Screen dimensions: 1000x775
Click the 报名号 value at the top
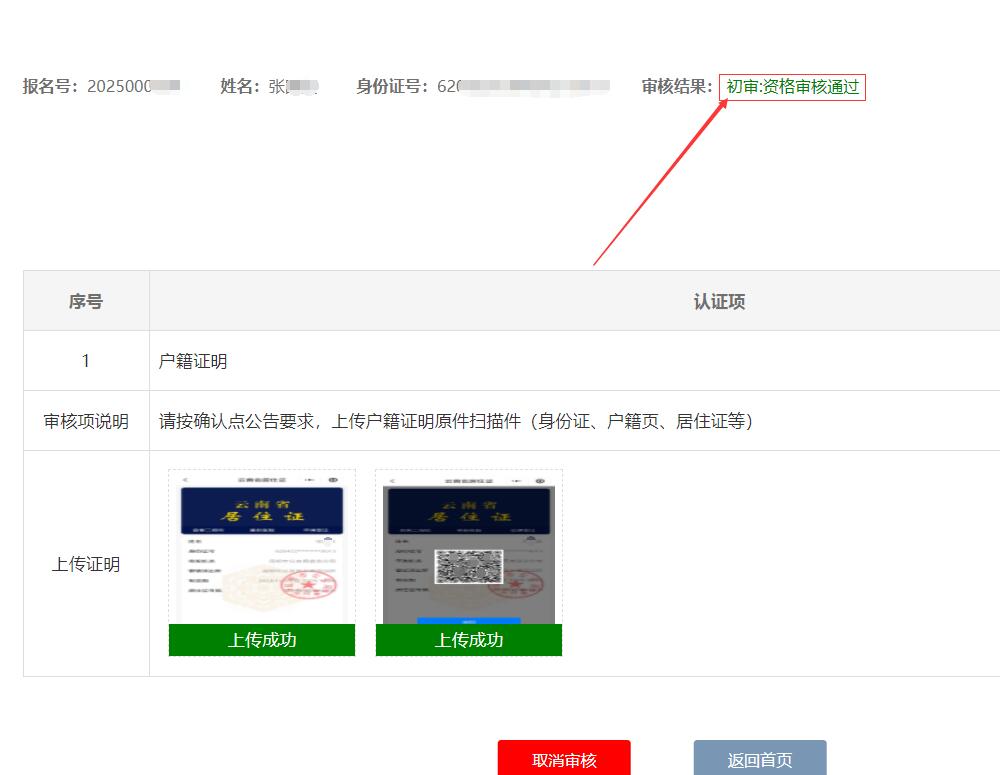pyautogui.click(x=133, y=87)
